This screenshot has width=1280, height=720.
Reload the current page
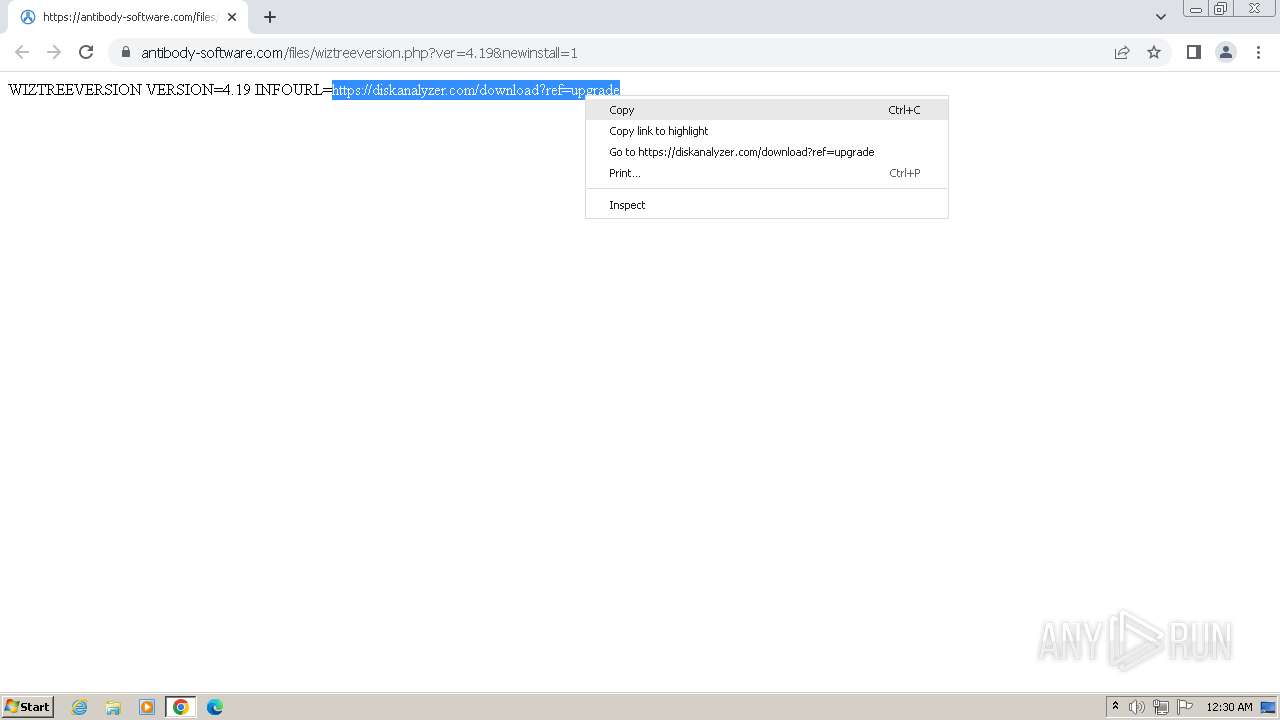tap(86, 52)
